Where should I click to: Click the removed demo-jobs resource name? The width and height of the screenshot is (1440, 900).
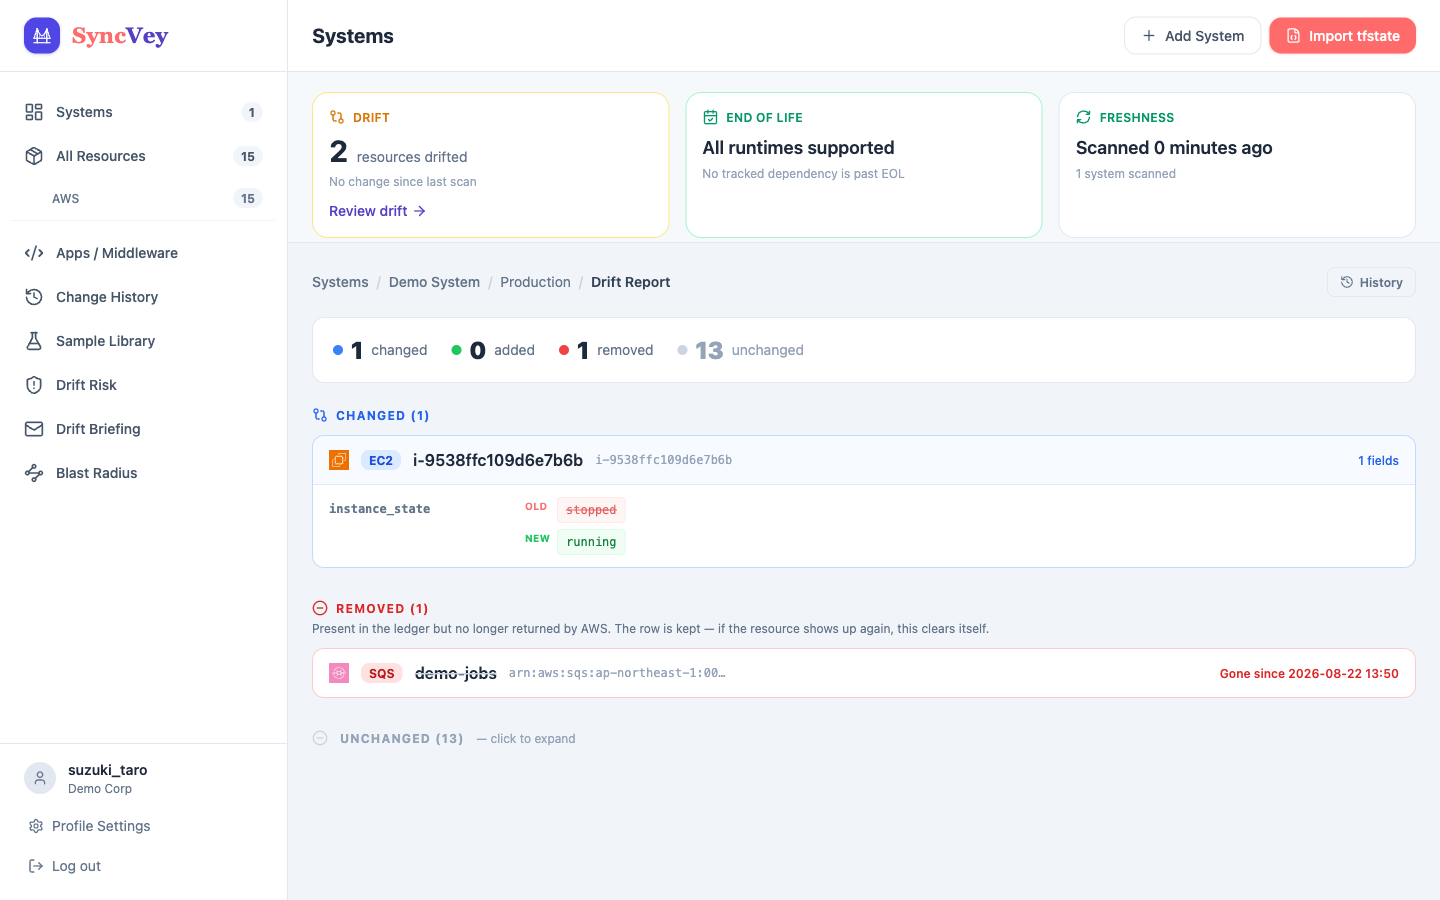[x=456, y=673]
